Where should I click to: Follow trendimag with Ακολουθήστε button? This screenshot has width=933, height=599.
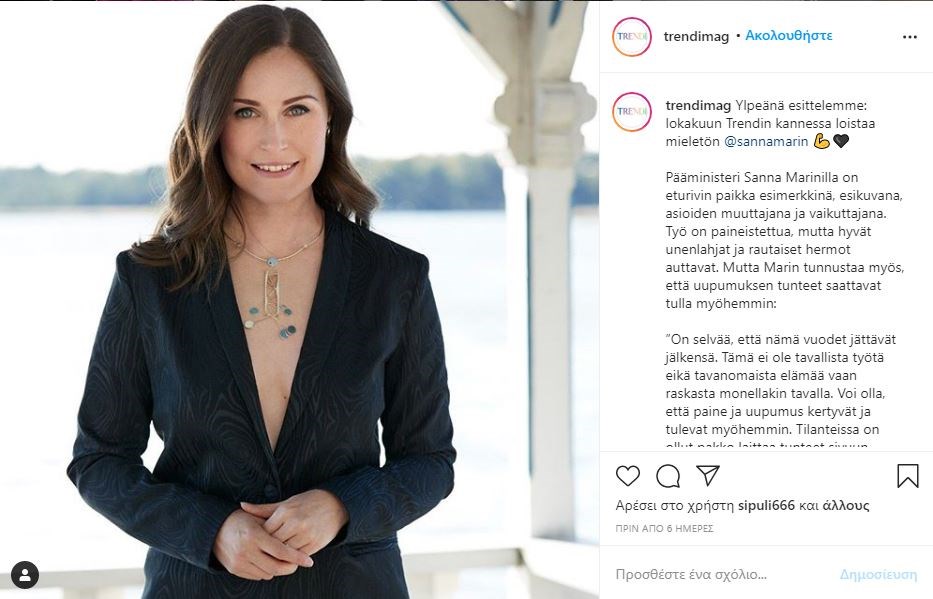pyautogui.click(x=788, y=35)
